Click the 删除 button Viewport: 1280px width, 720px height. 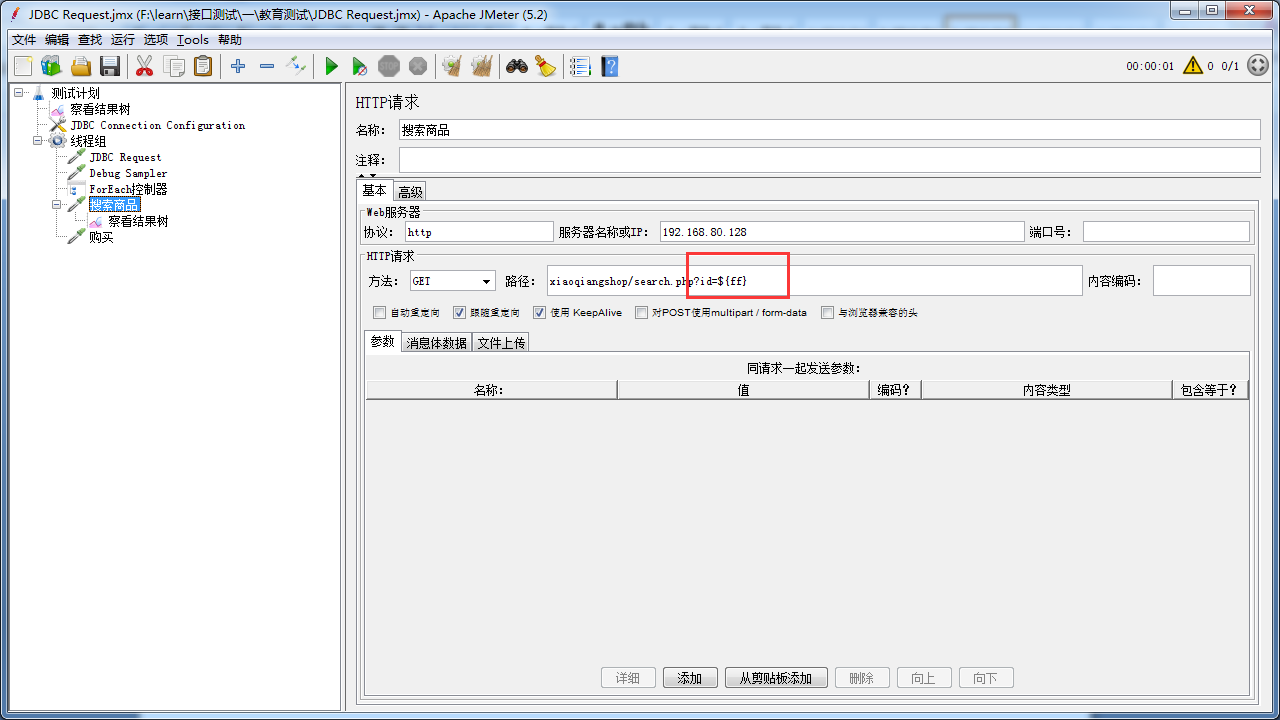[861, 678]
